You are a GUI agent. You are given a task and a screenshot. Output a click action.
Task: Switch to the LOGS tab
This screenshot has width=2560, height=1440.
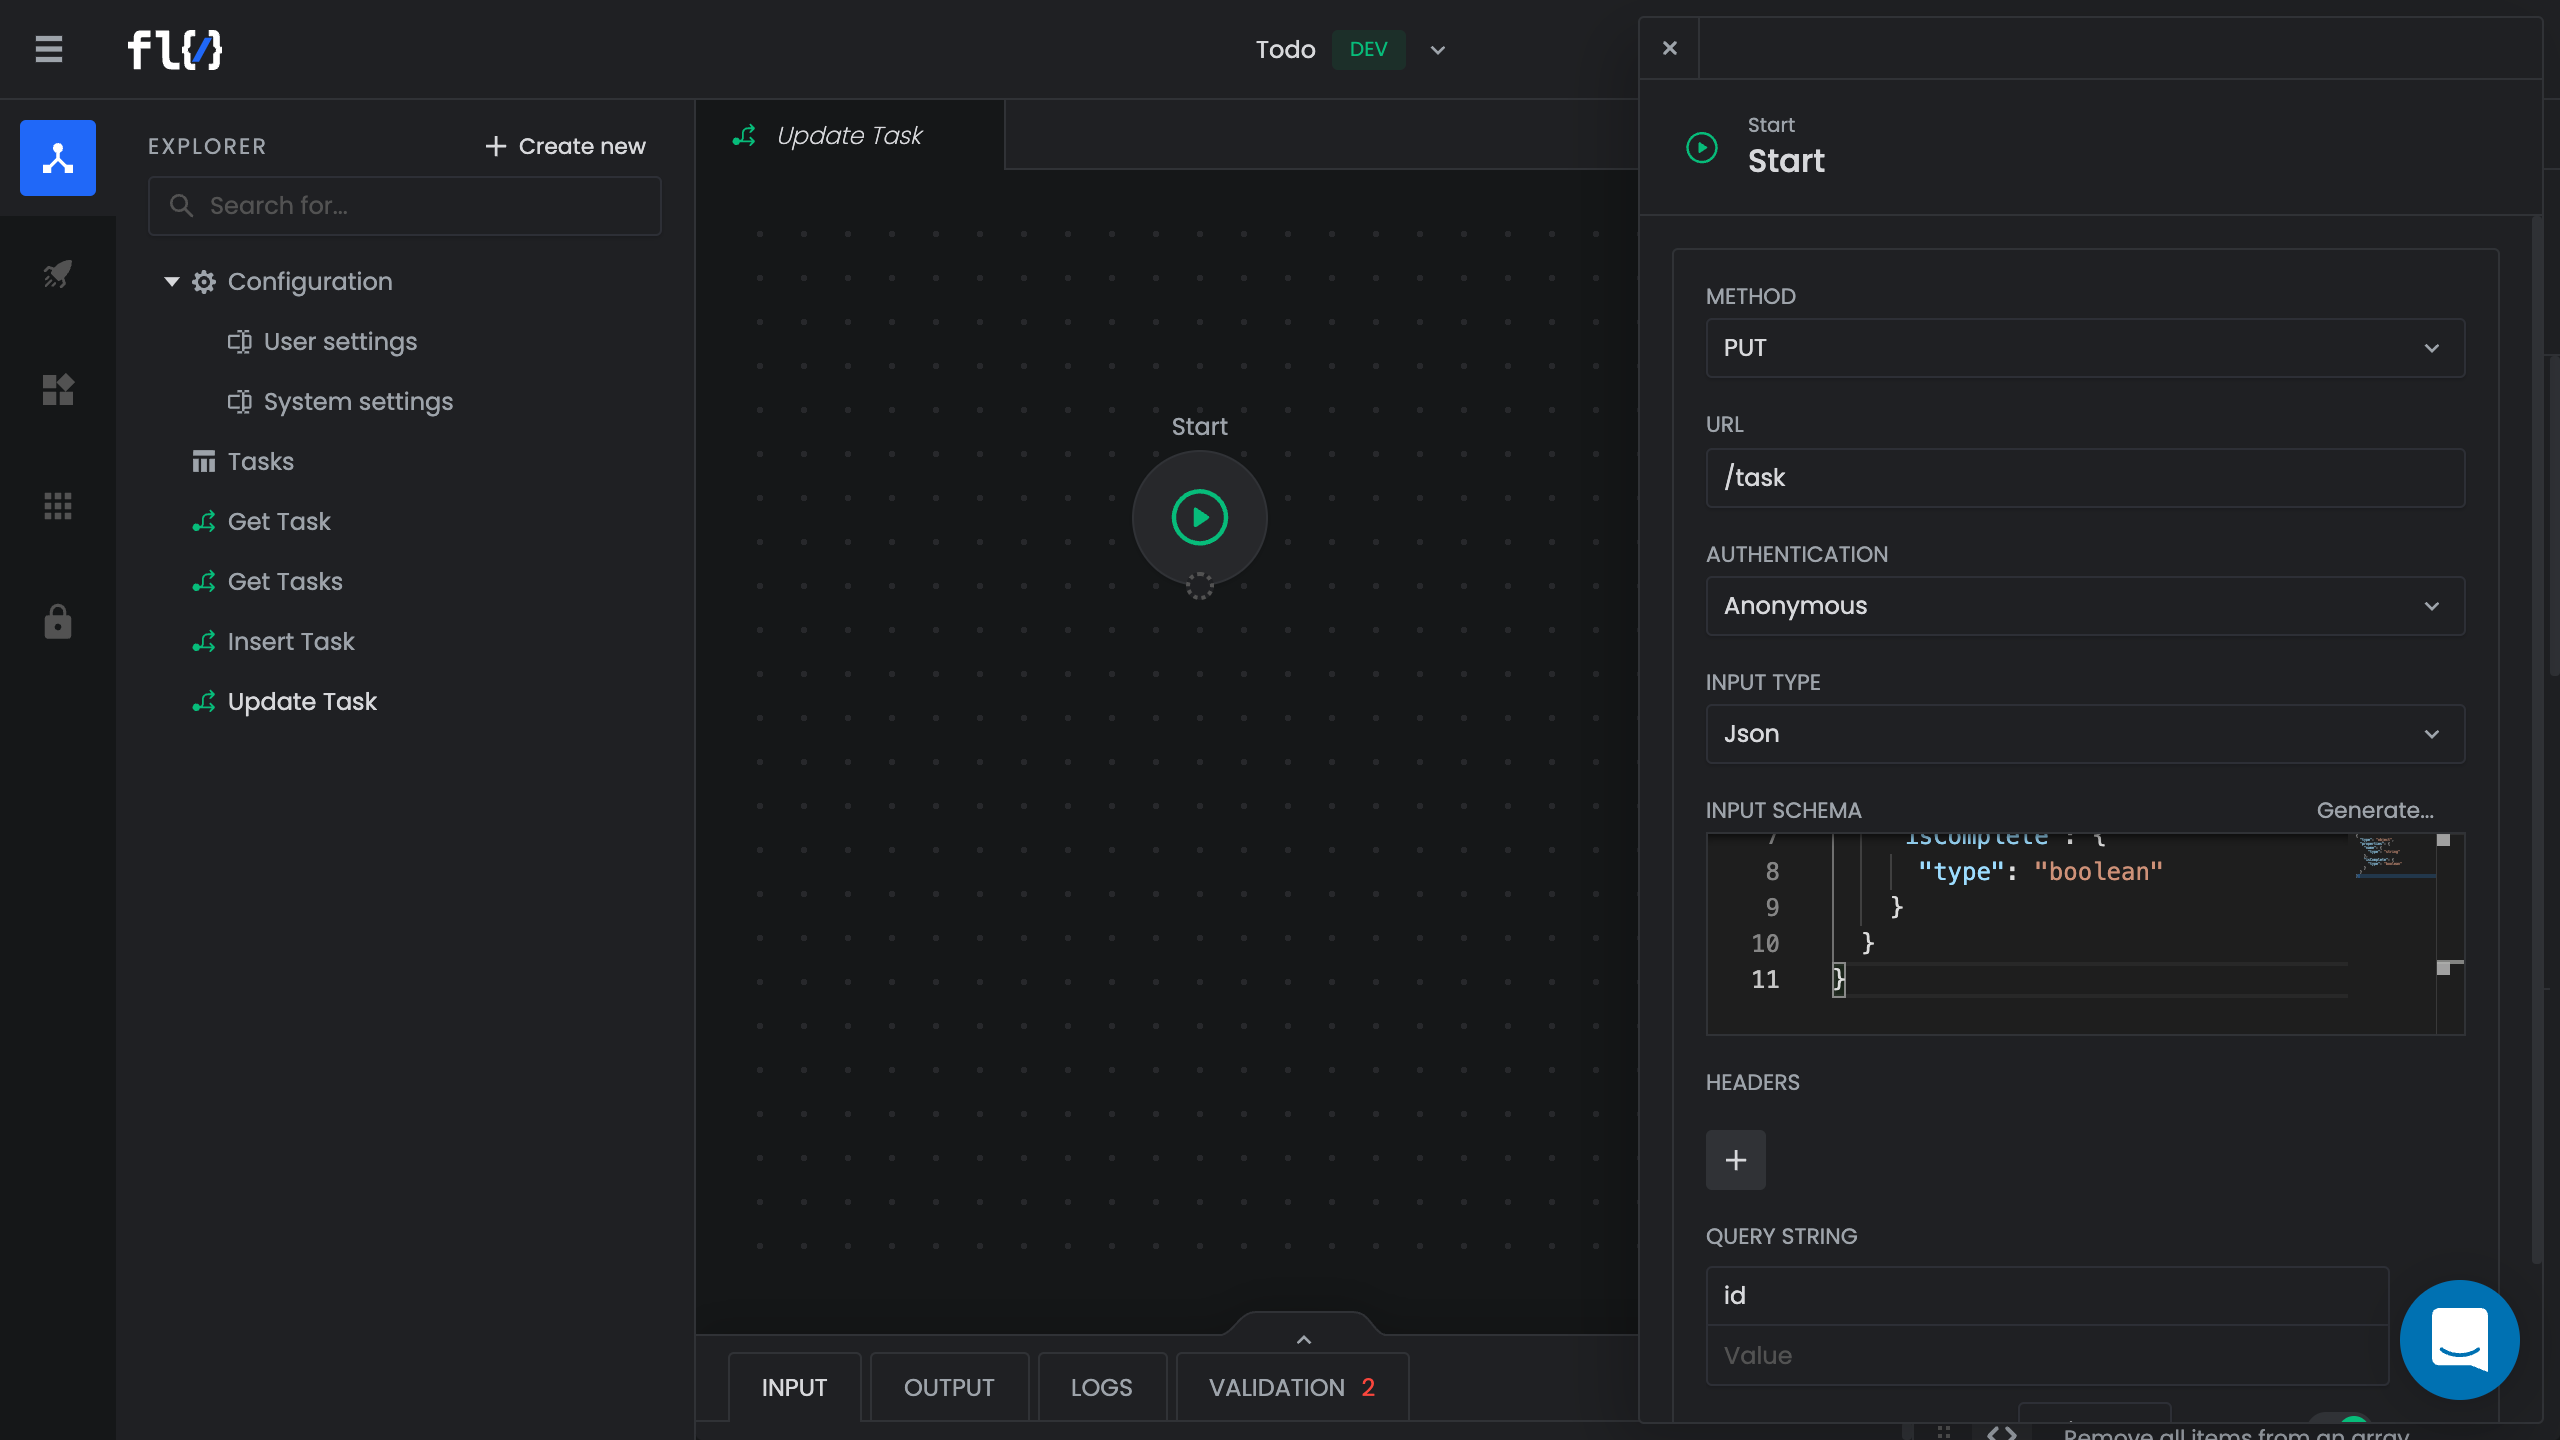click(x=1101, y=1387)
